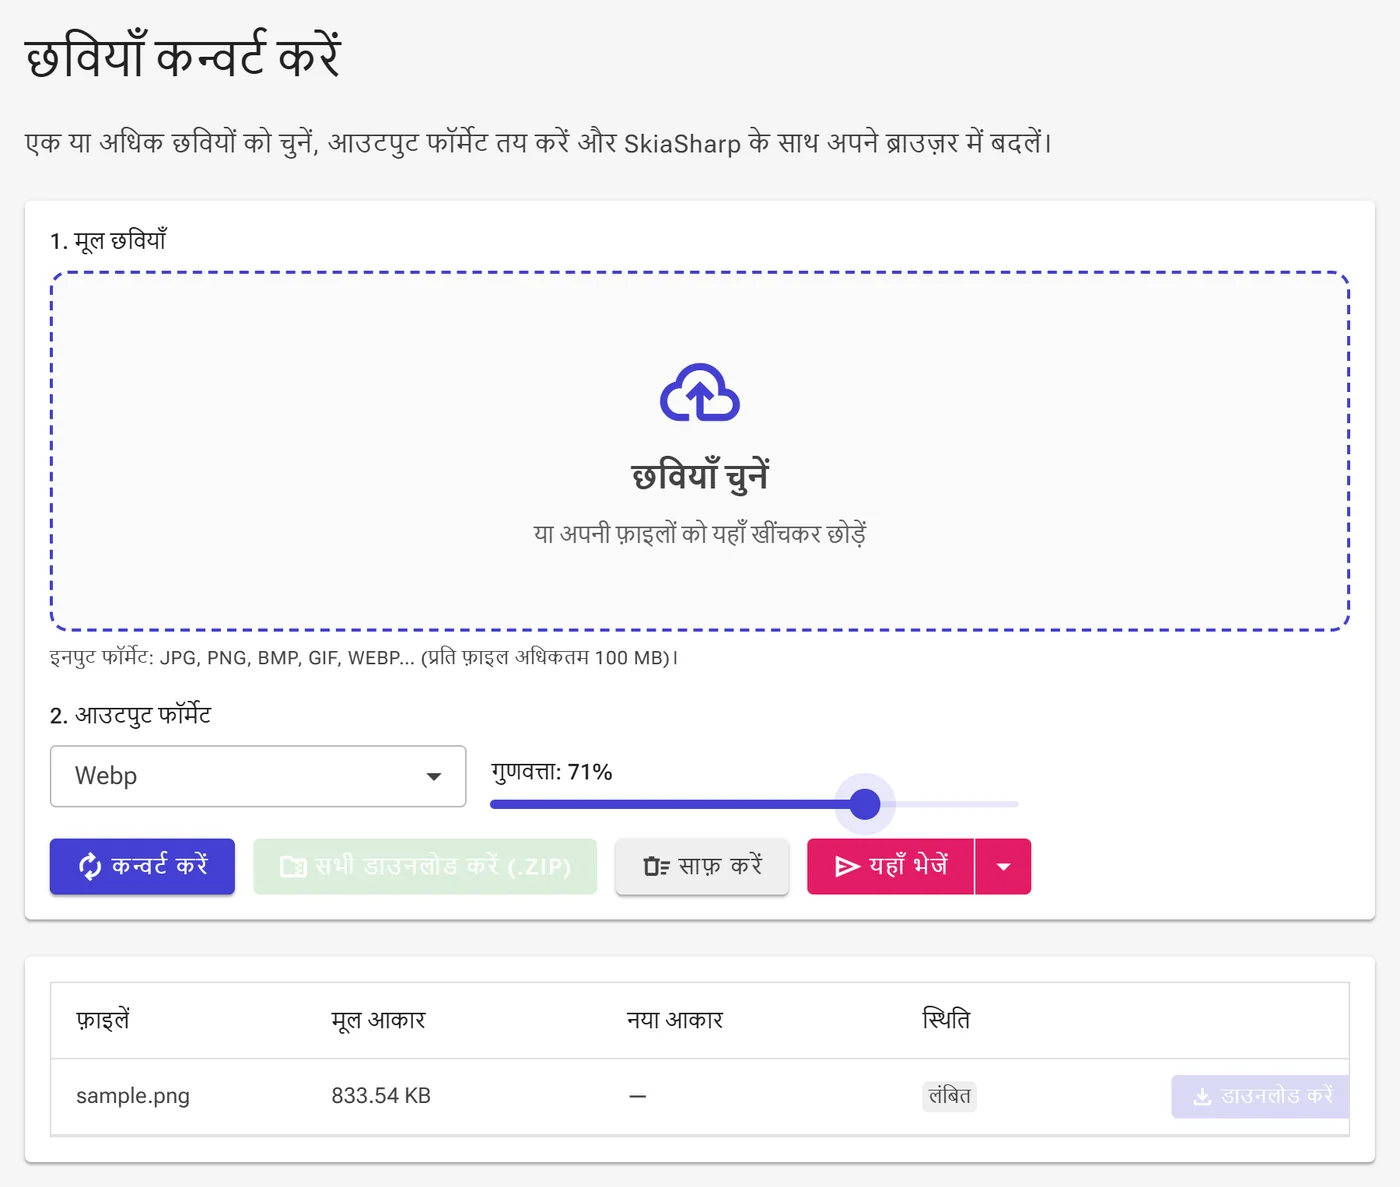Click the 'स्थिति' column header
This screenshot has width=1400, height=1187.
(946, 1020)
